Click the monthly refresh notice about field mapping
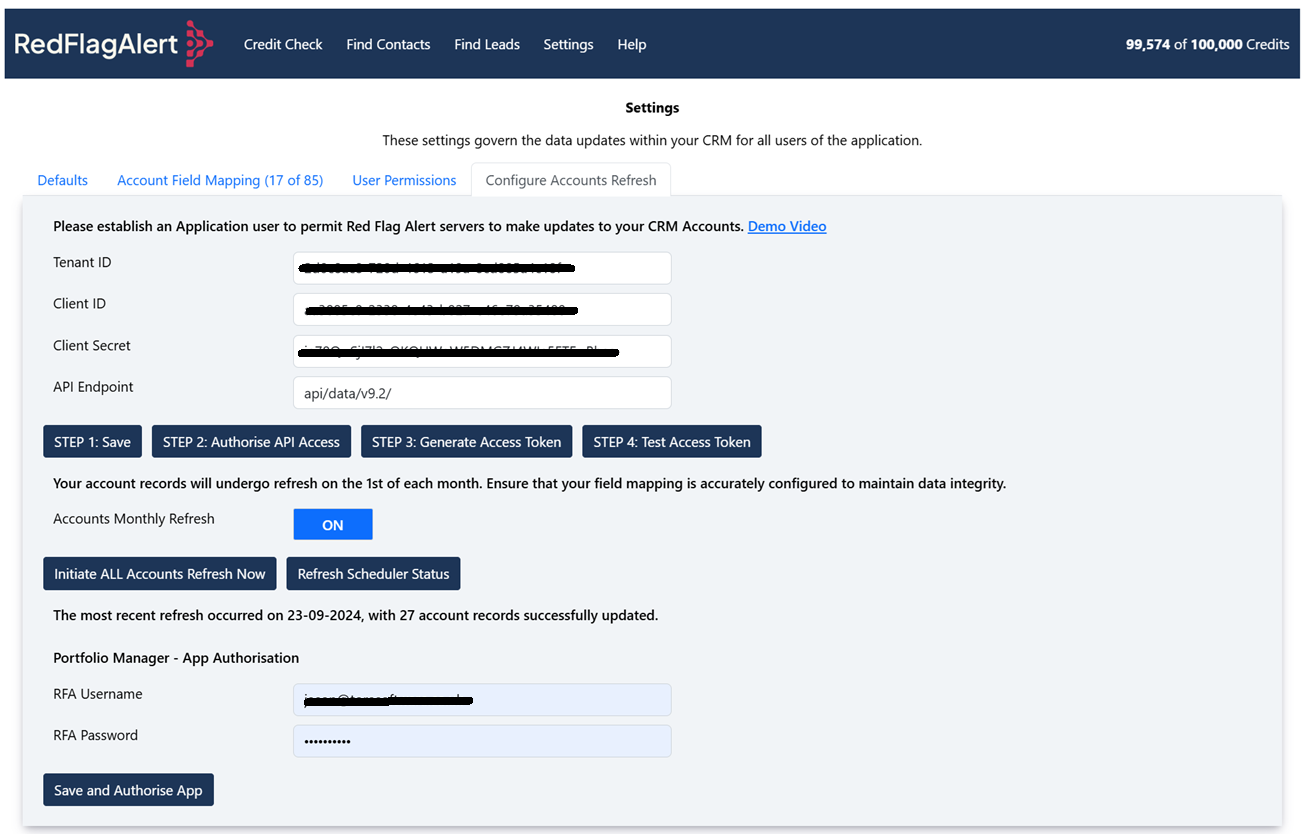1310x834 pixels. [529, 483]
